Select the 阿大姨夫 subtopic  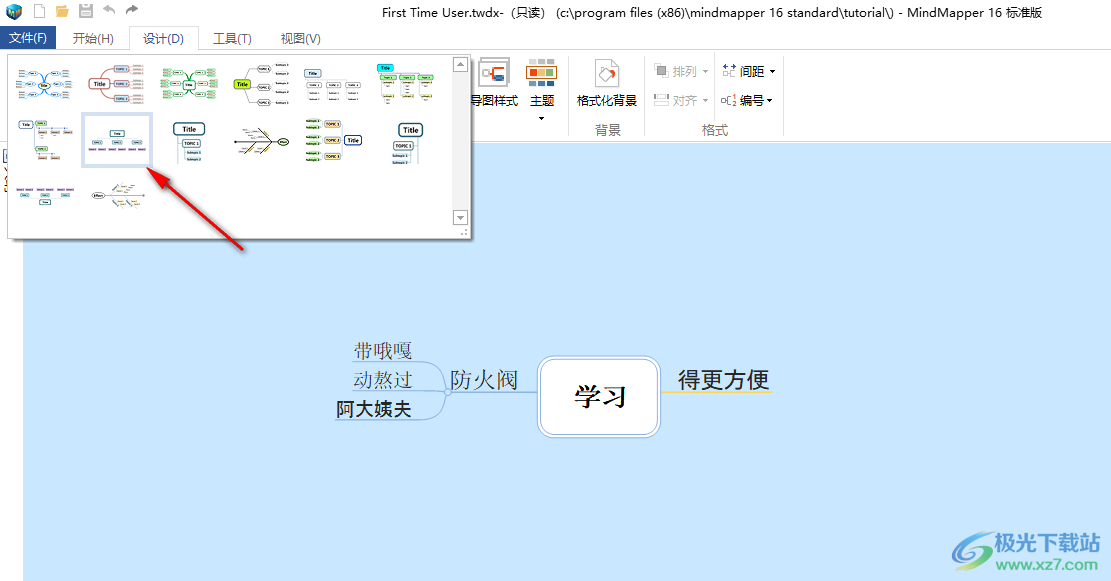373,409
